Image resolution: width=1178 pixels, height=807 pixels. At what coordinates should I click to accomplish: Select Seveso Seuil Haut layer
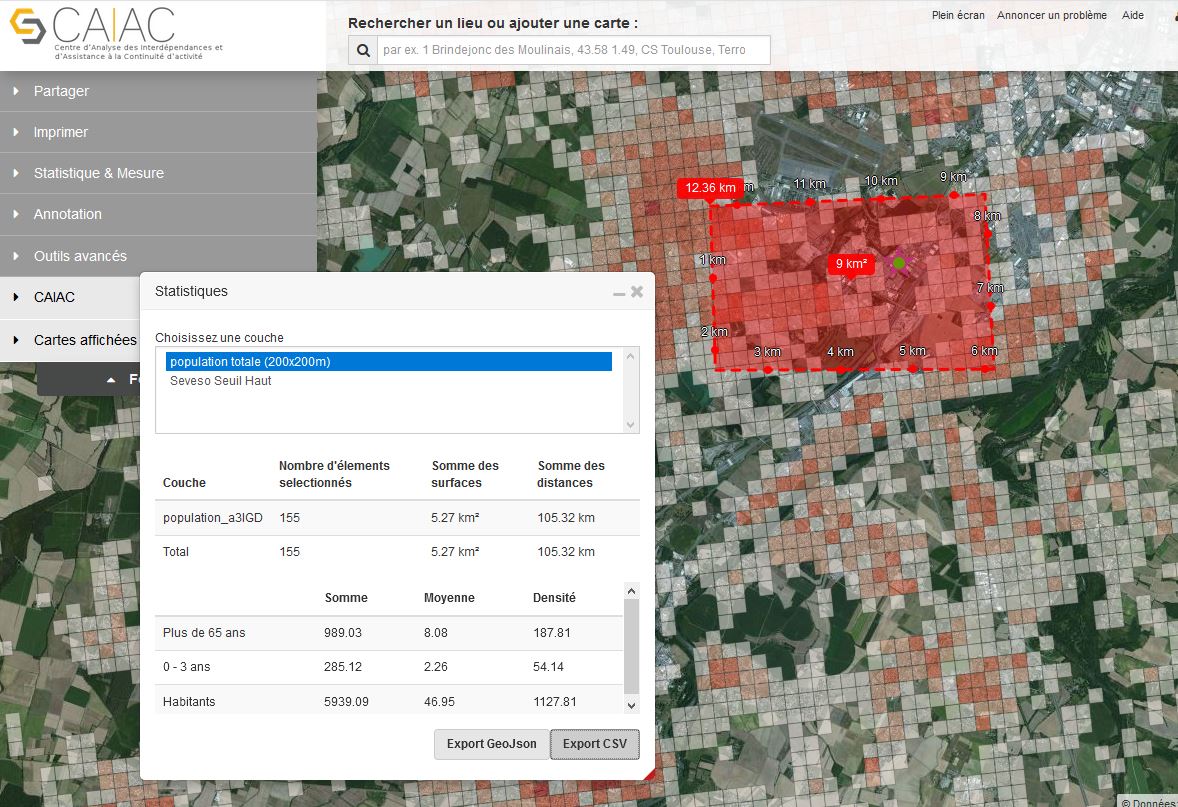pyautogui.click(x=388, y=381)
